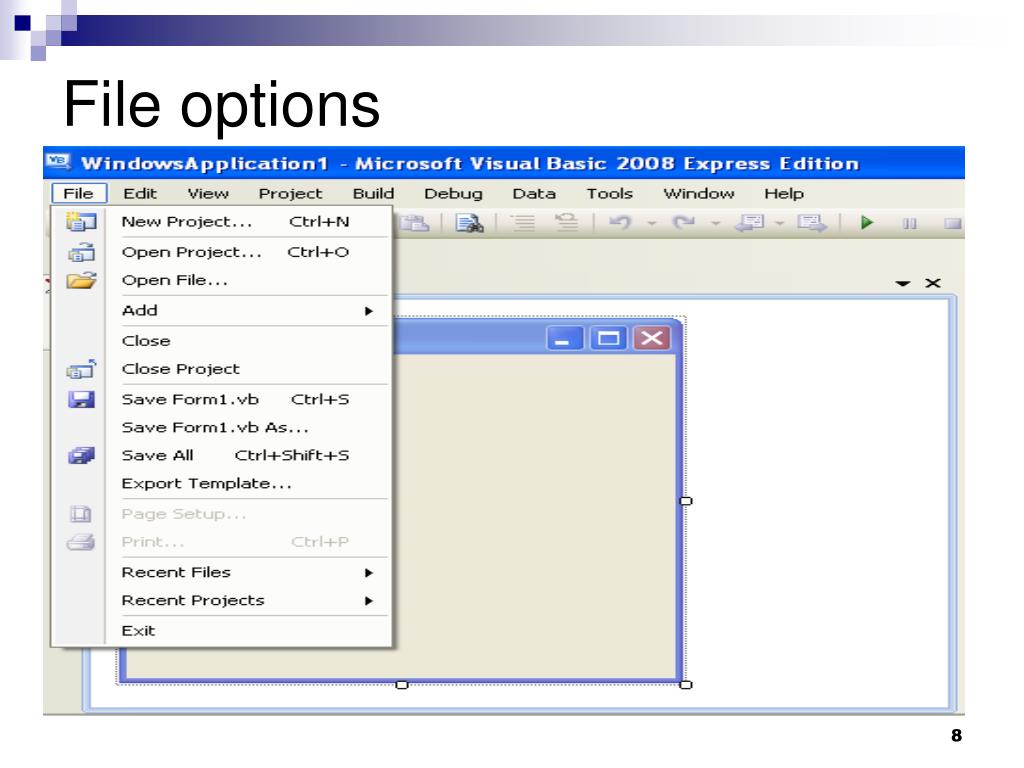
Task: Click the floppy disk Save icon
Action: click(82, 399)
